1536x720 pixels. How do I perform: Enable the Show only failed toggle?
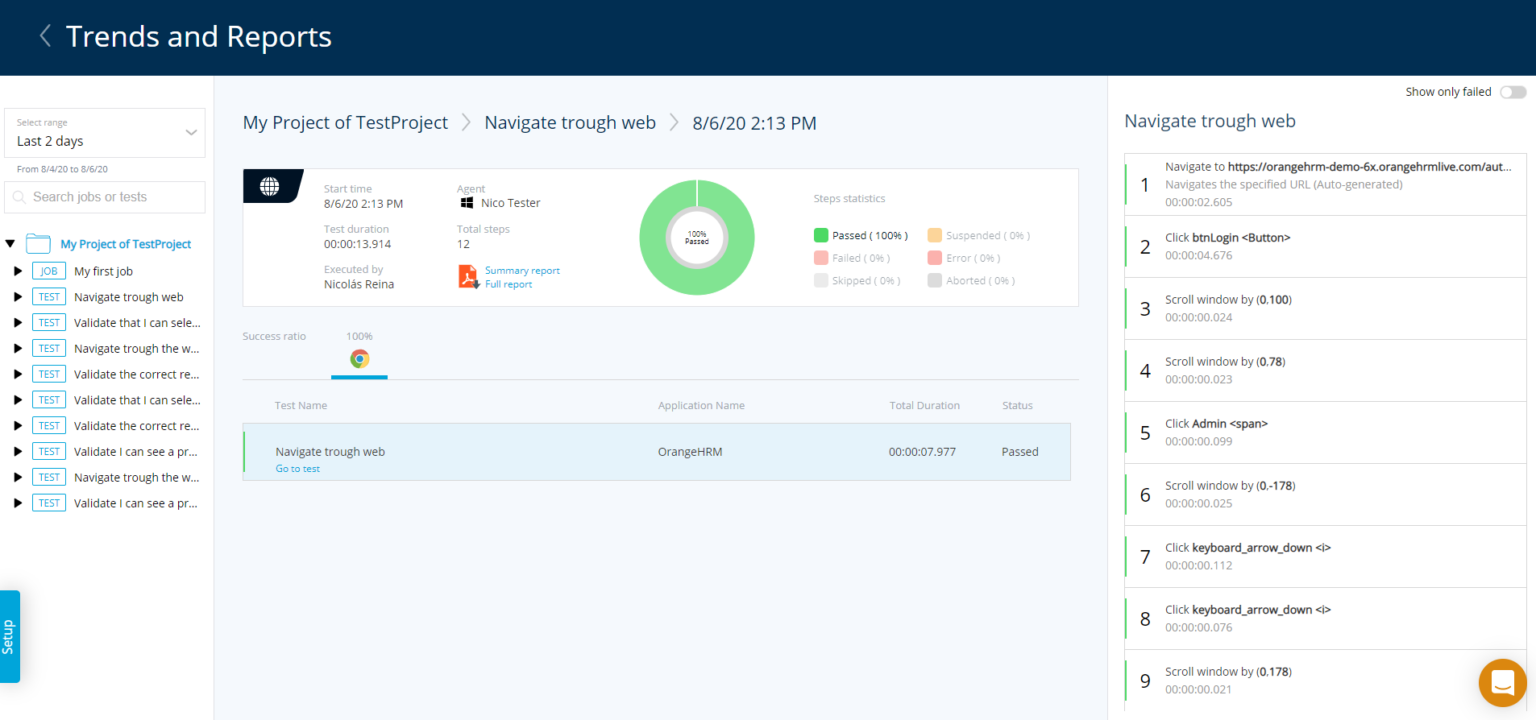coord(1513,91)
